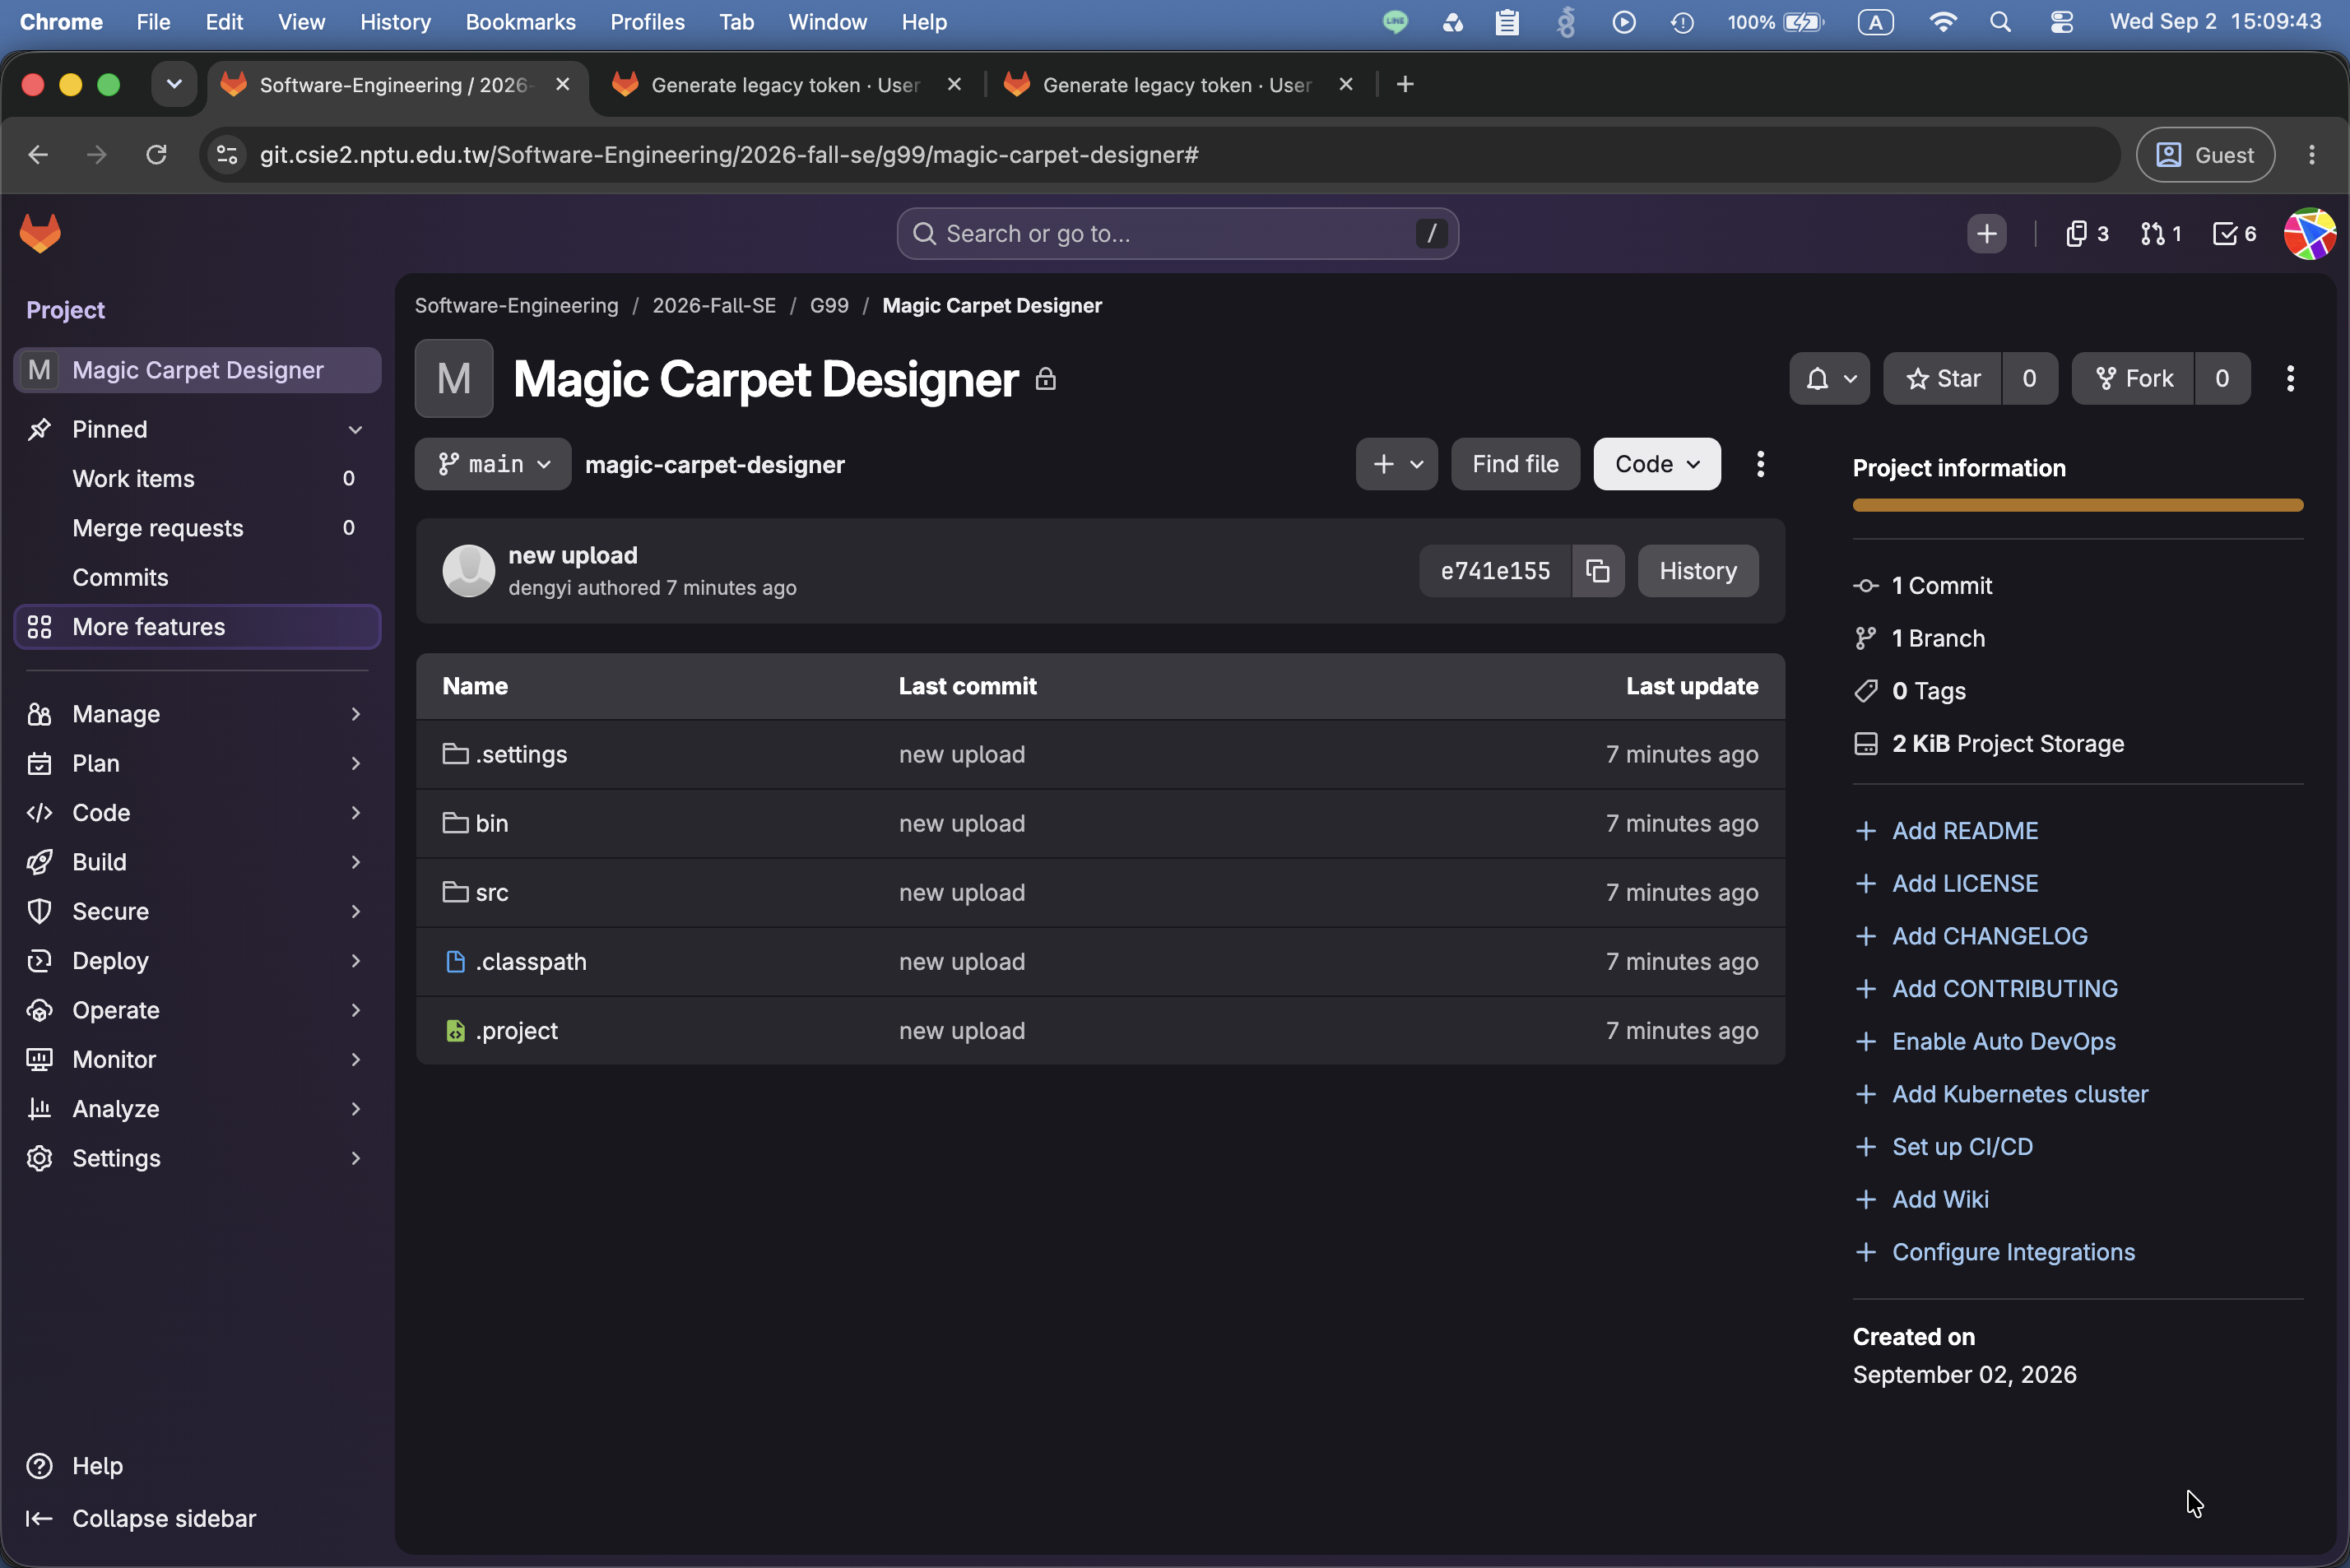Click the create new plus icon in top bar

(x=1986, y=234)
